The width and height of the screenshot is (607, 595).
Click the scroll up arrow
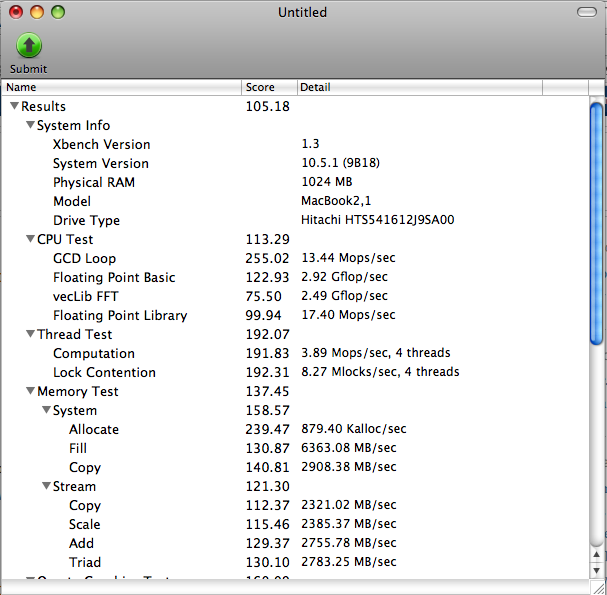click(x=597, y=555)
